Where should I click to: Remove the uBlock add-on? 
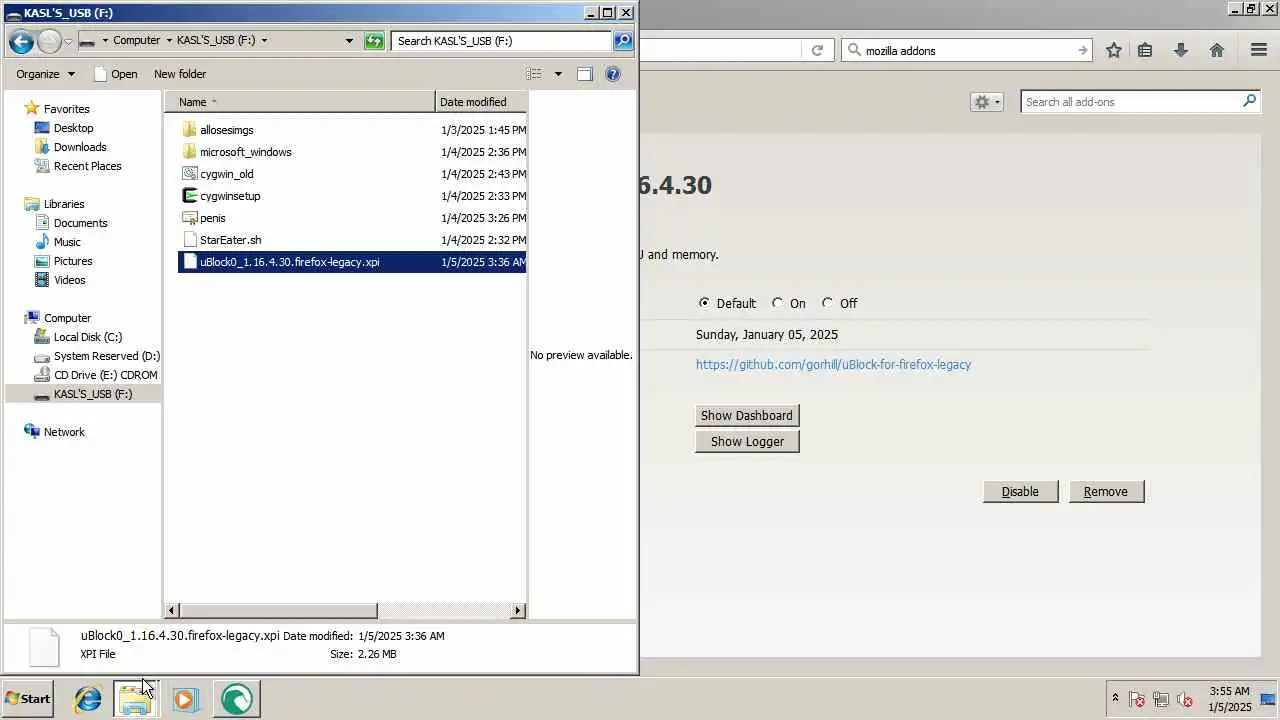pyautogui.click(x=1106, y=491)
